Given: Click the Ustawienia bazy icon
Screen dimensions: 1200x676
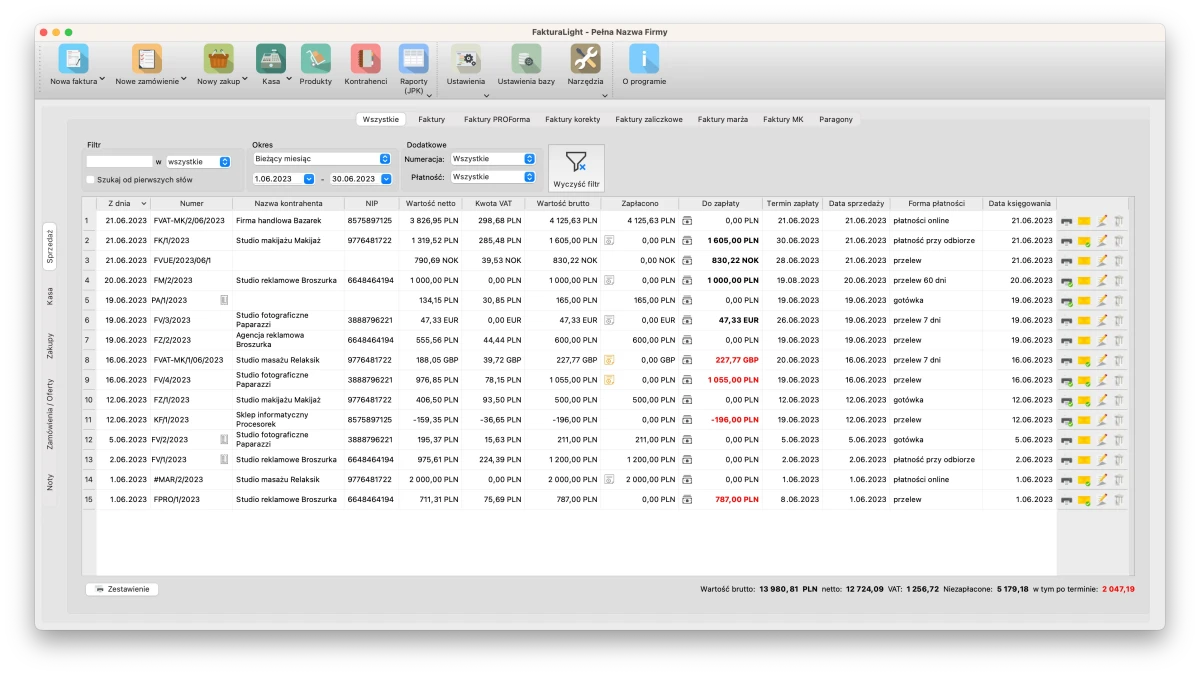Looking at the screenshot, I should pyautogui.click(x=526, y=59).
